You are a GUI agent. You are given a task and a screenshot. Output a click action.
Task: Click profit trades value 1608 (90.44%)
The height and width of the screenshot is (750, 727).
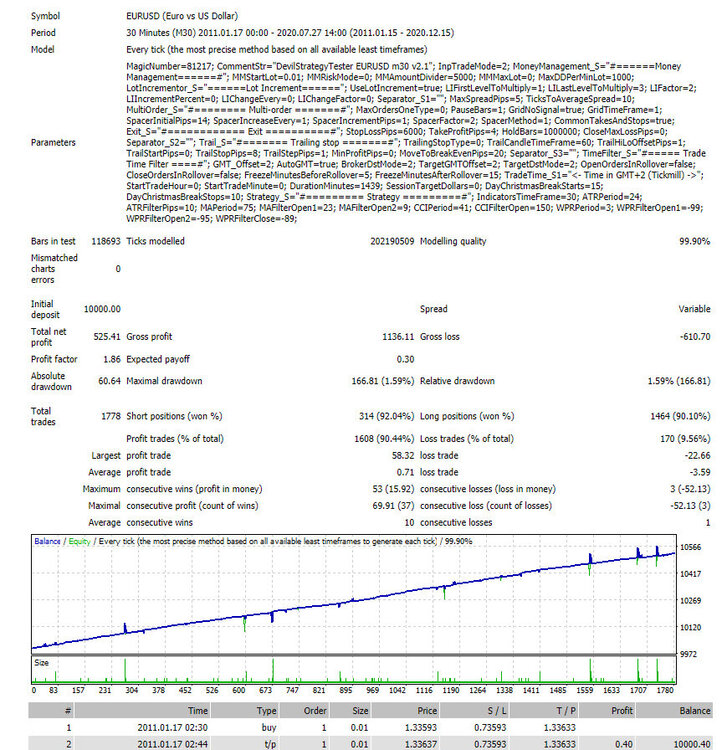coord(384,439)
